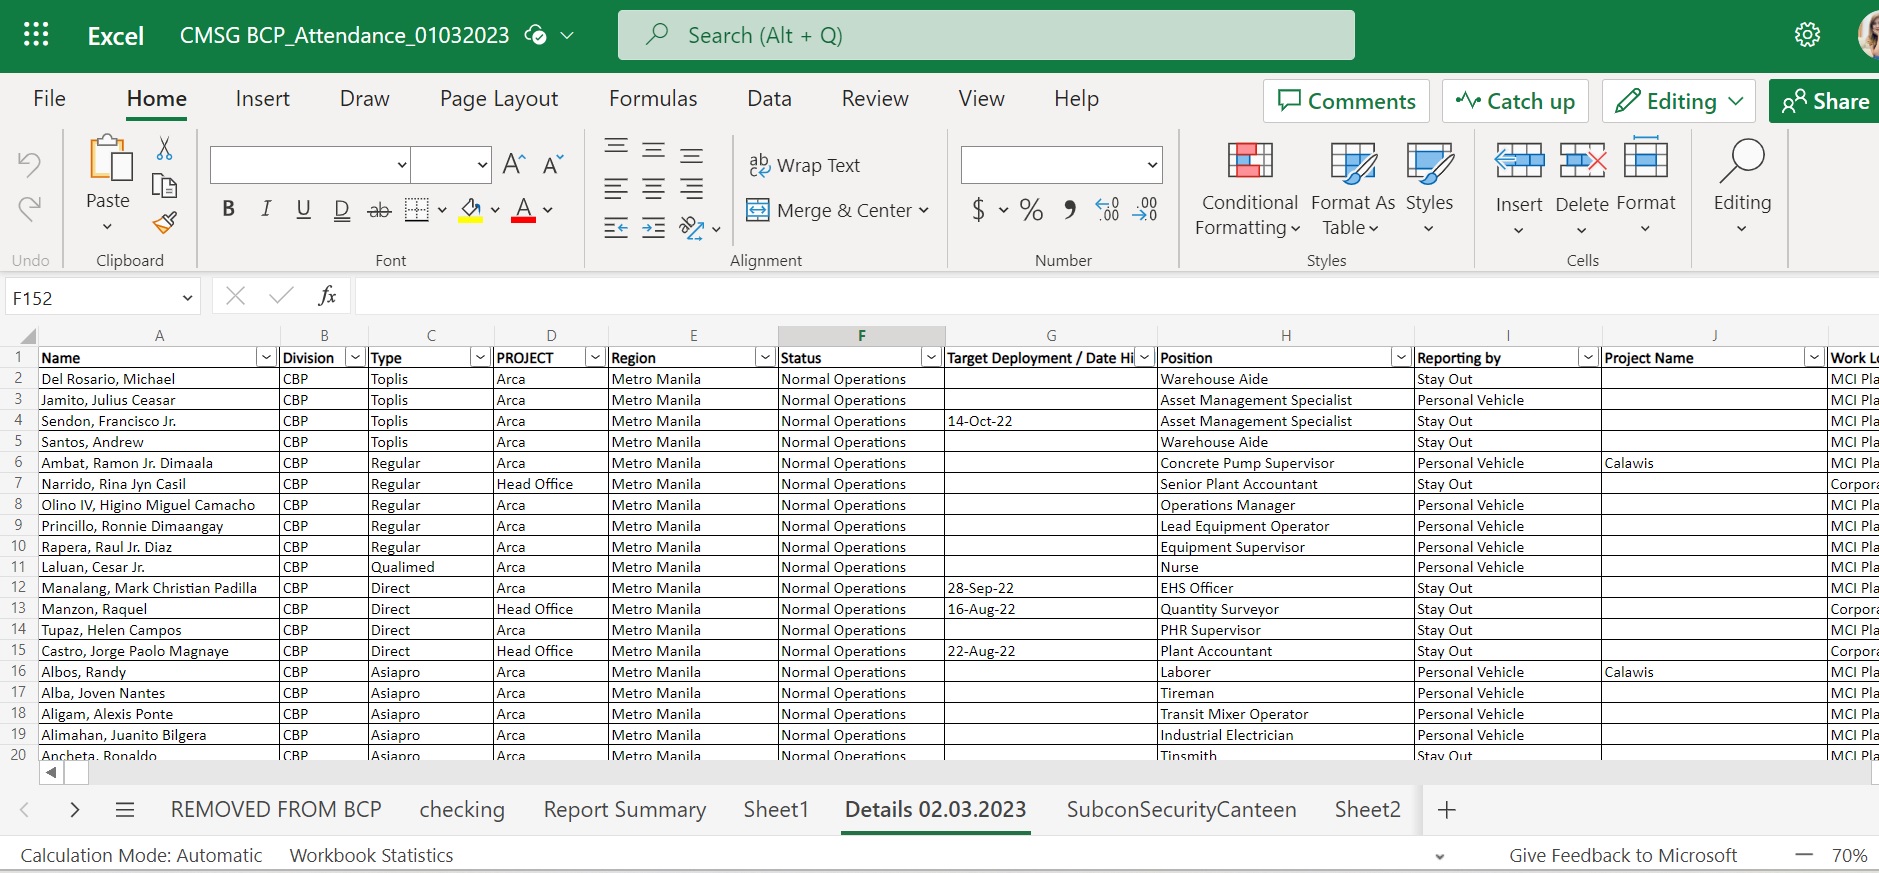Image resolution: width=1879 pixels, height=873 pixels.
Task: Click the Comments button
Action: coord(1346,101)
